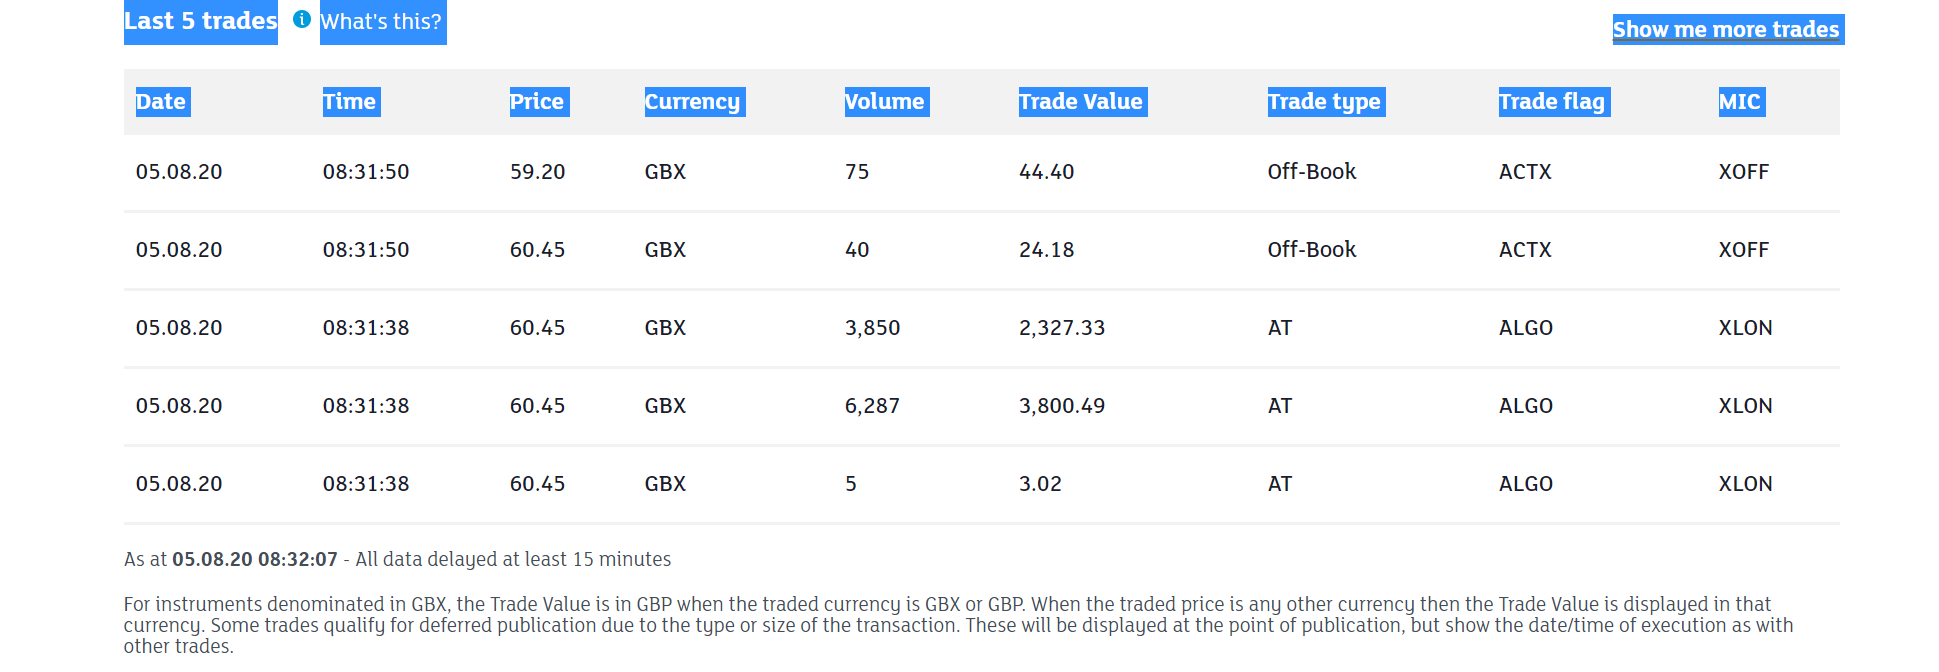Screen dimensions: 1939x672
Task: Click the 05.08.20 08:32:07 timestamp text
Action: click(x=255, y=560)
